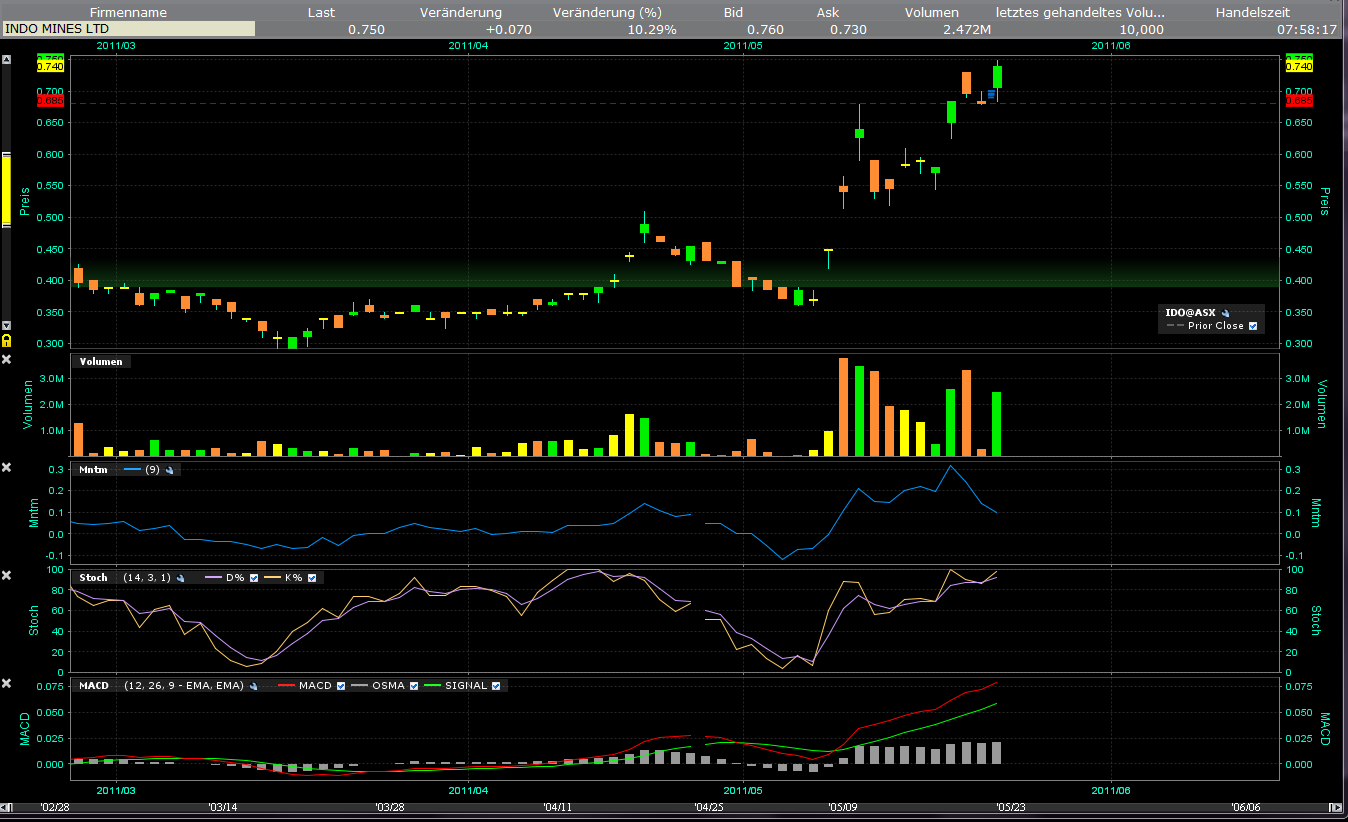
Task: Uncheck the SIGNAL line checkbox
Action: pyautogui.click(x=495, y=686)
